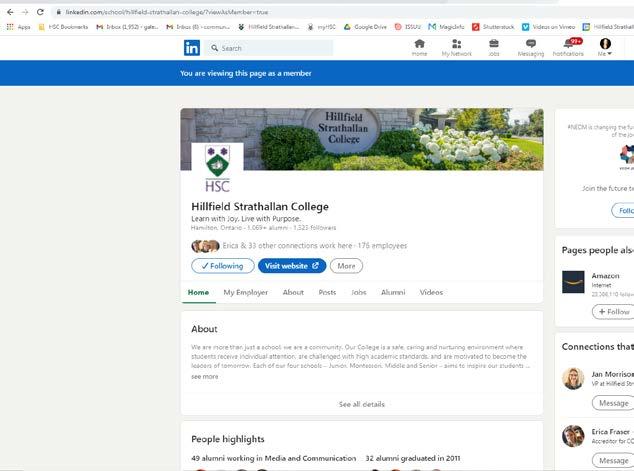Expand the Me profile menu
The height and width of the screenshot is (471, 634).
tap(605, 47)
